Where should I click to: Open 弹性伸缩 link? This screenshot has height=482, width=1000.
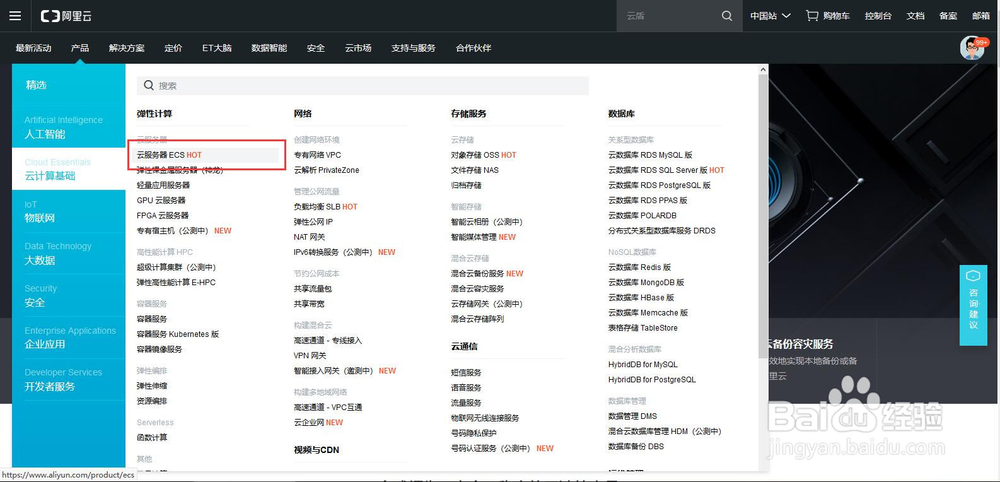tap(152, 386)
